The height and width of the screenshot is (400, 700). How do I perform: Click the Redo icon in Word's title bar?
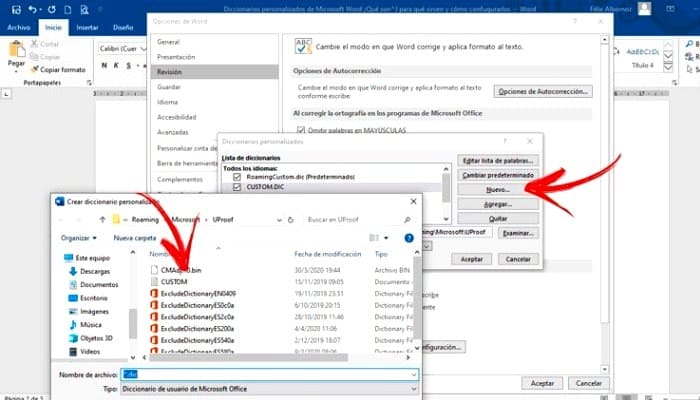pos(52,9)
